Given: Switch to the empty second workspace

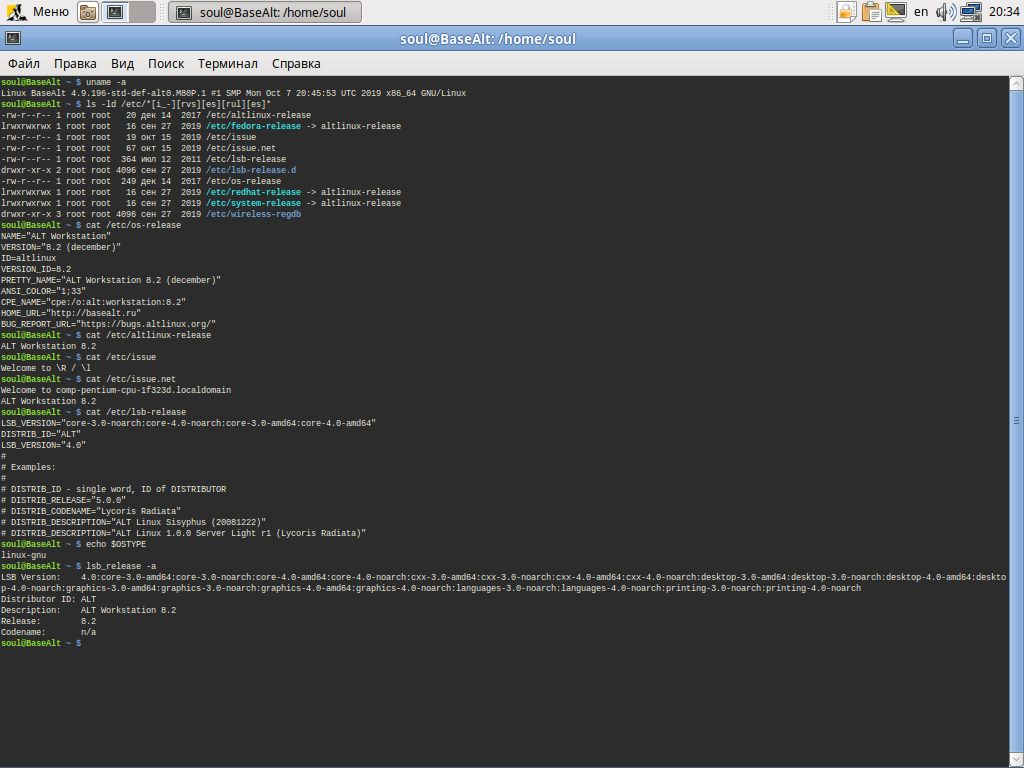Looking at the screenshot, I should (x=142, y=12).
